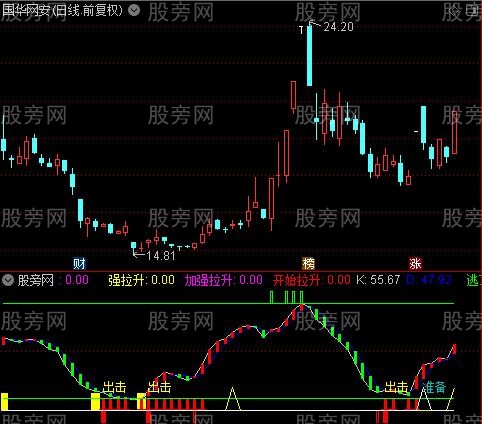Click the red 涨 marker icon
Screen dimensions: 482x424
coord(415,264)
